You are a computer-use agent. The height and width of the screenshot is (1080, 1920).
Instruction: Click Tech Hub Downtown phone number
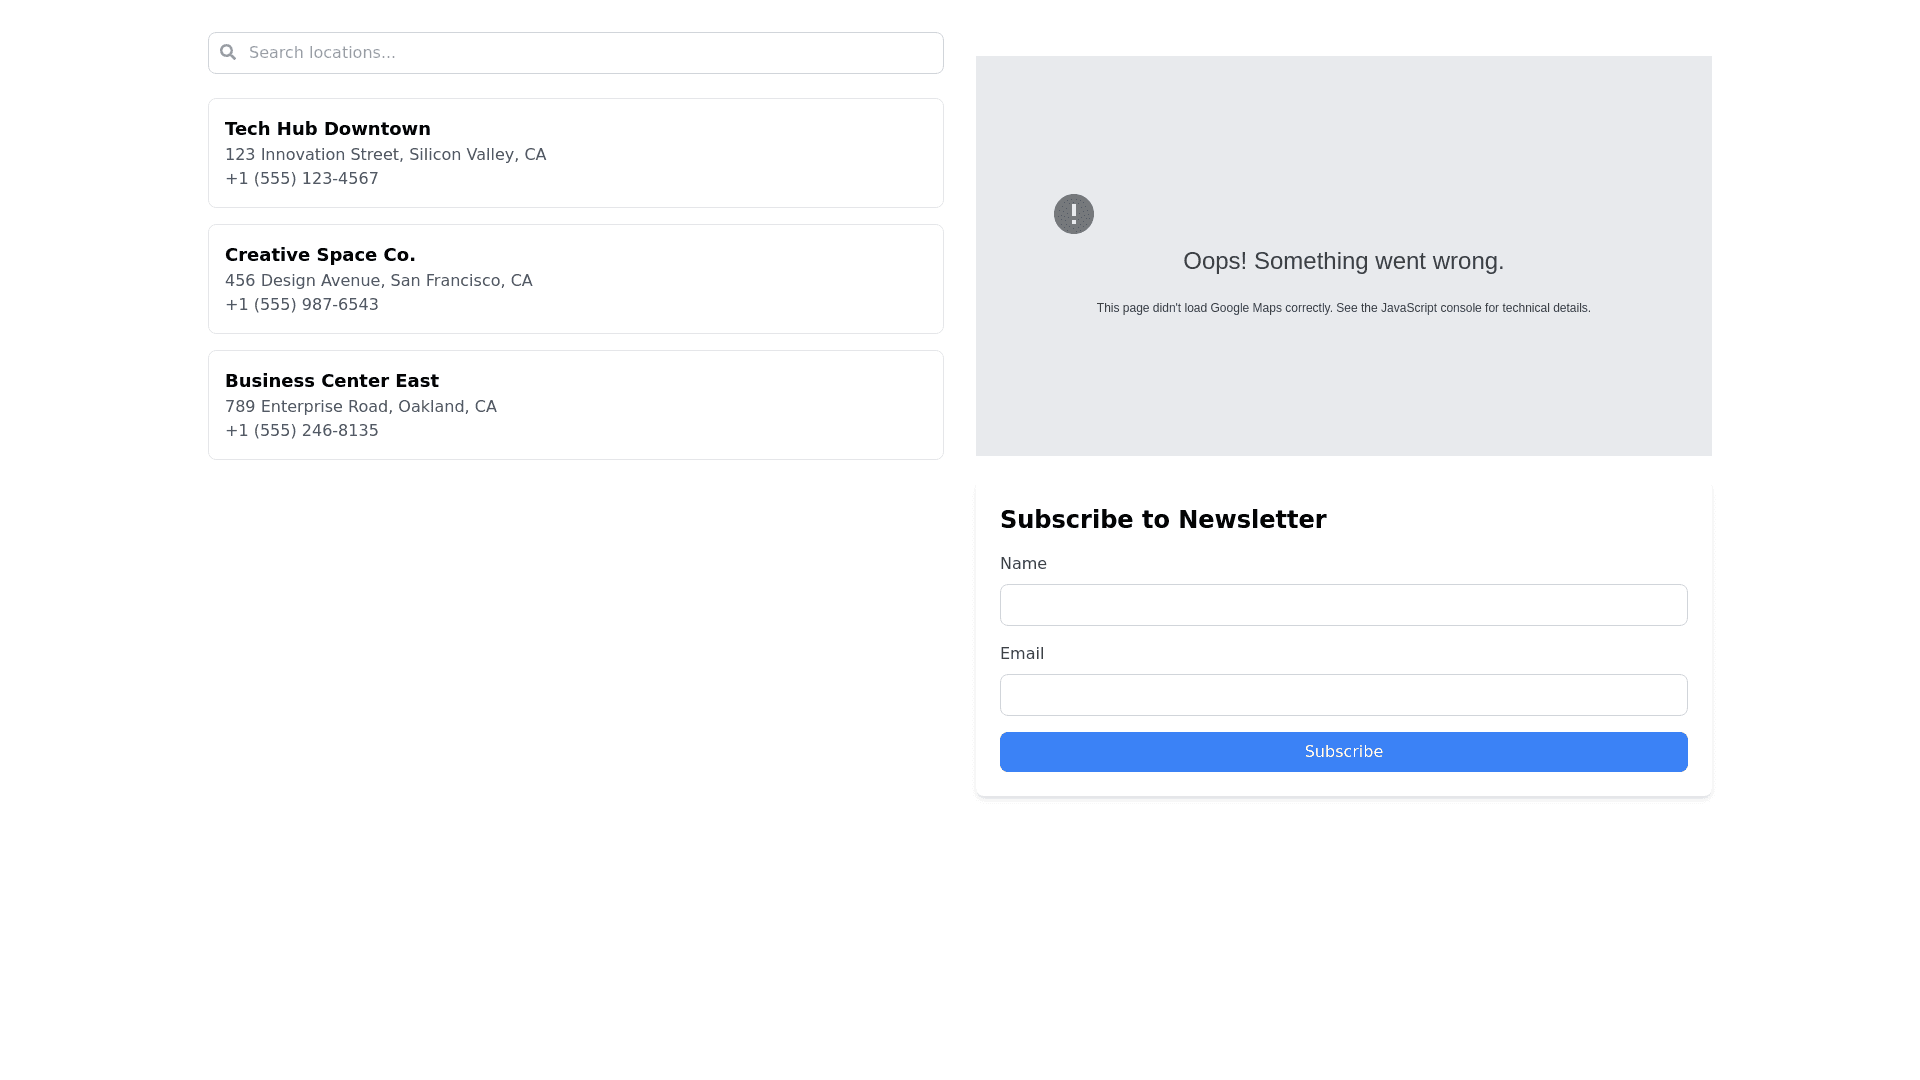click(302, 179)
